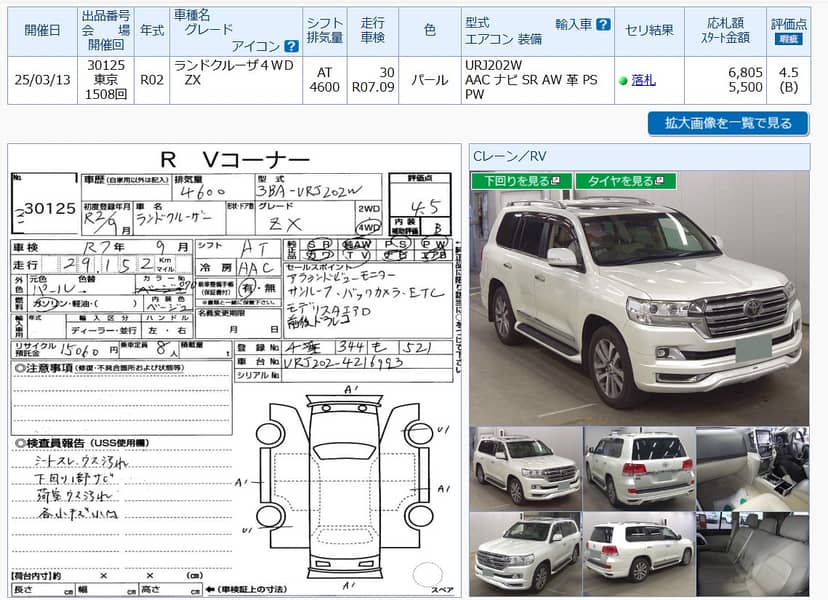This screenshot has width=828, height=600.
Task: Click the external-link icon on 下回りを見る
Action: tap(555, 181)
